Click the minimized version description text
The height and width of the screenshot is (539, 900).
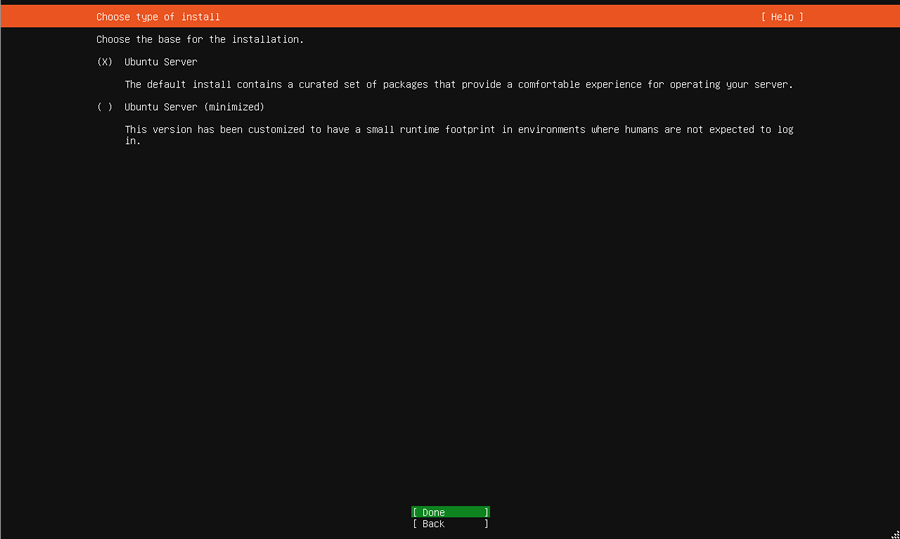tap(459, 135)
